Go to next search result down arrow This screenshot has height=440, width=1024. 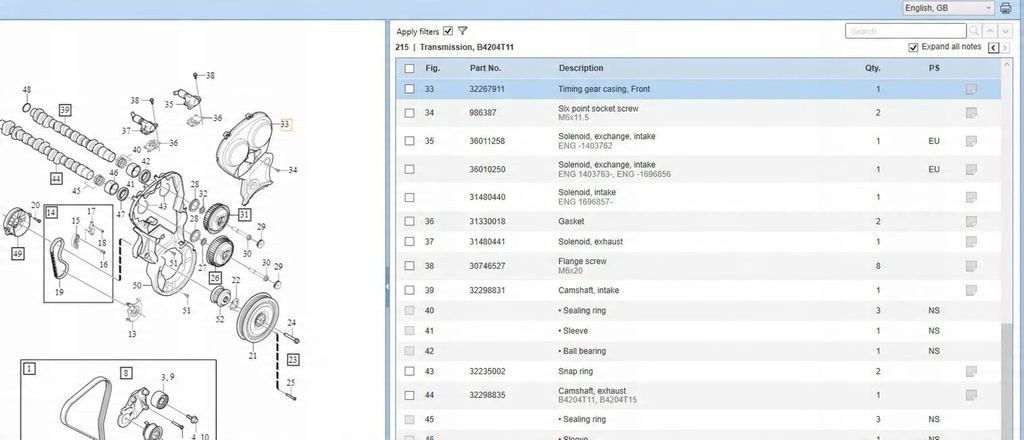tap(1003, 31)
